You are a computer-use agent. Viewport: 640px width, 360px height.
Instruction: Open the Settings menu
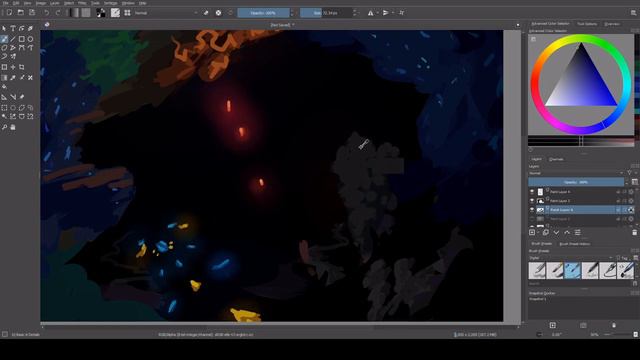(110, 3)
